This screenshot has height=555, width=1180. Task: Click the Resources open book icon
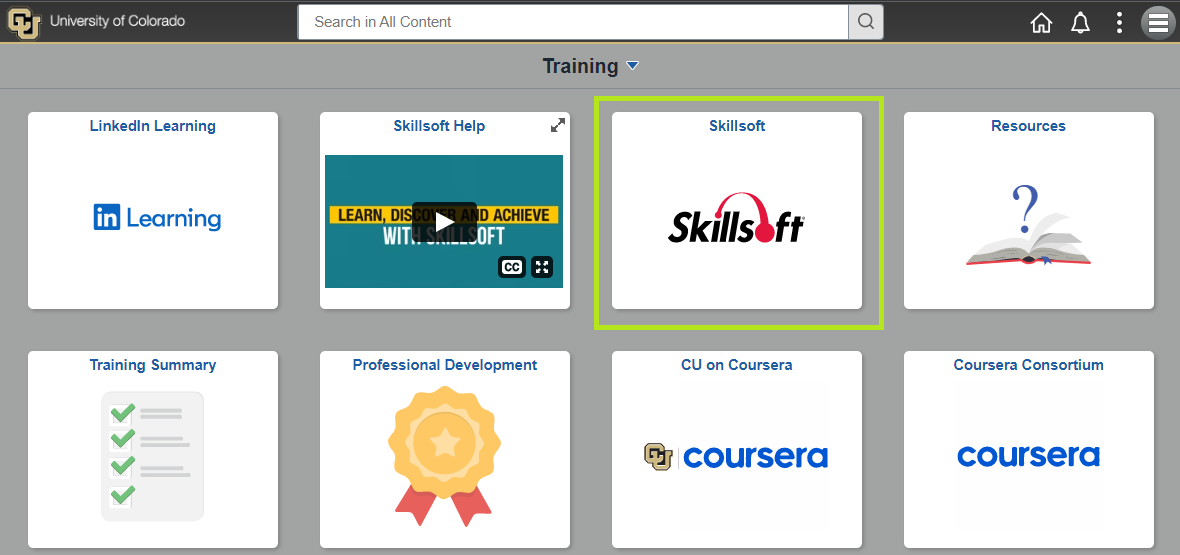[x=1028, y=227]
